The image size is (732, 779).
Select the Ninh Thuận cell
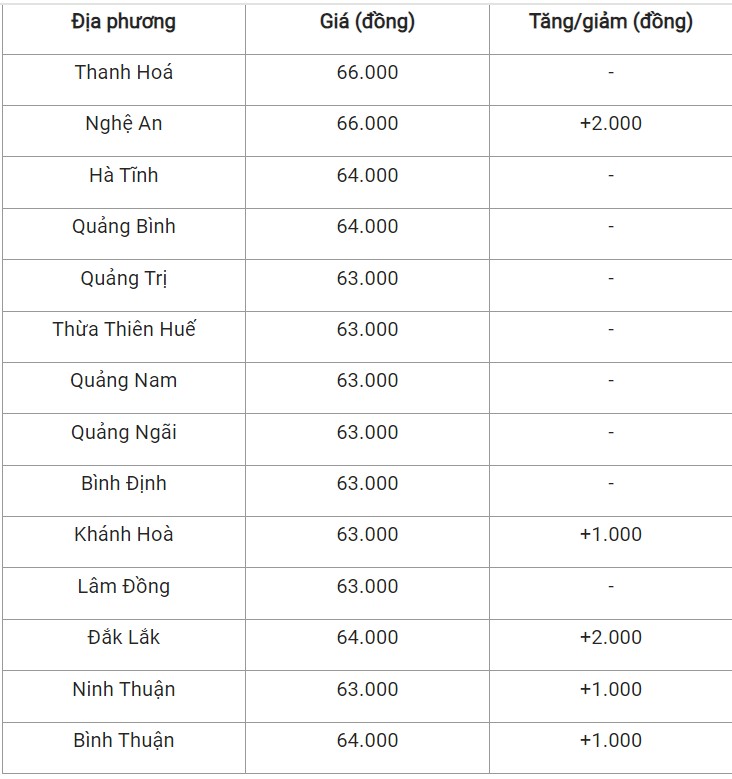pyautogui.click(x=123, y=689)
